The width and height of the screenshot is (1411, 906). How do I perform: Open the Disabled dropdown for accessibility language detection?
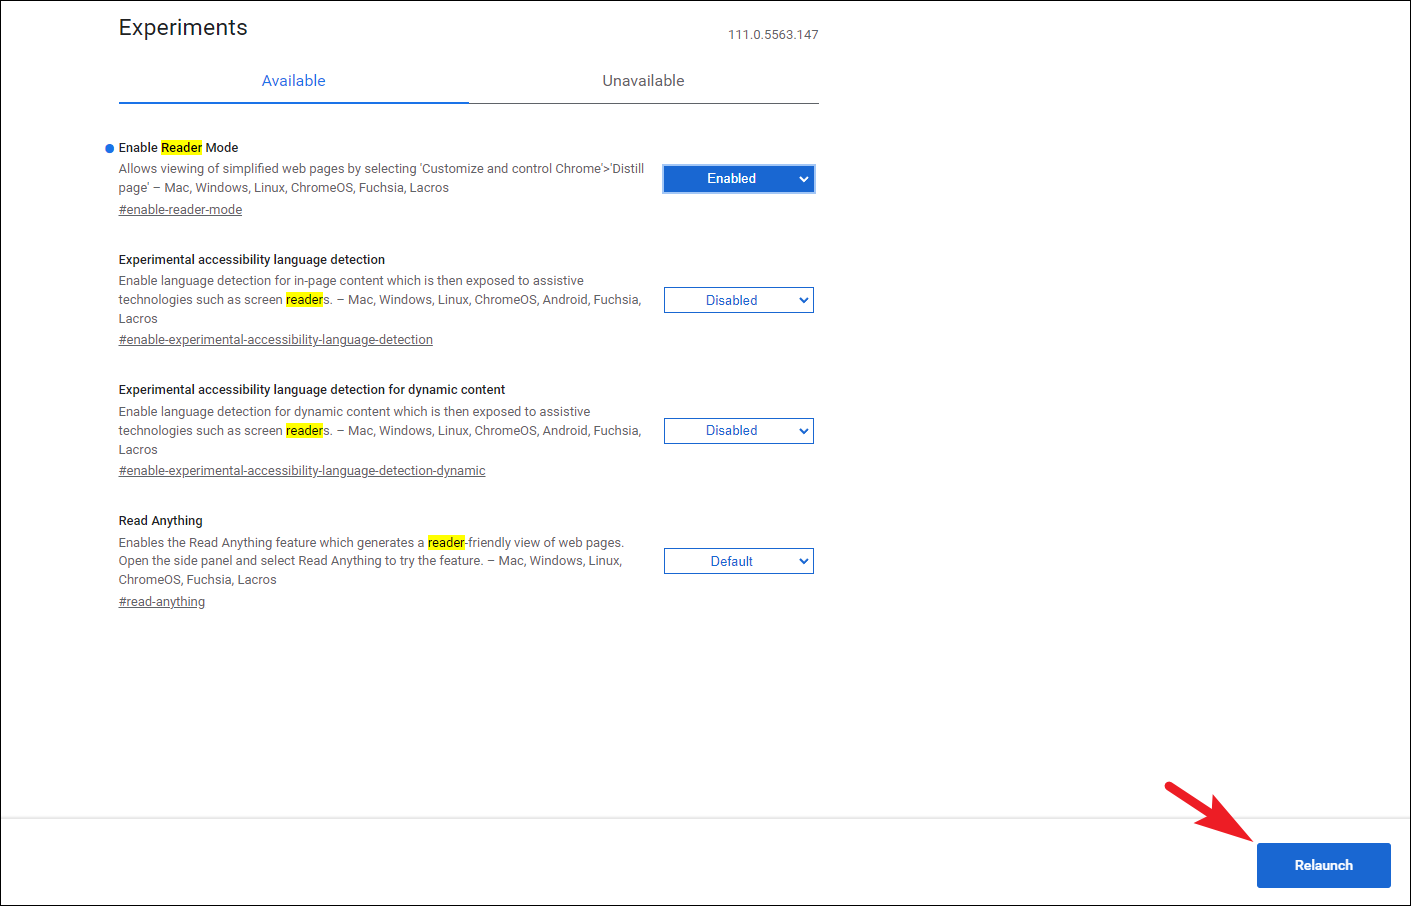point(738,299)
